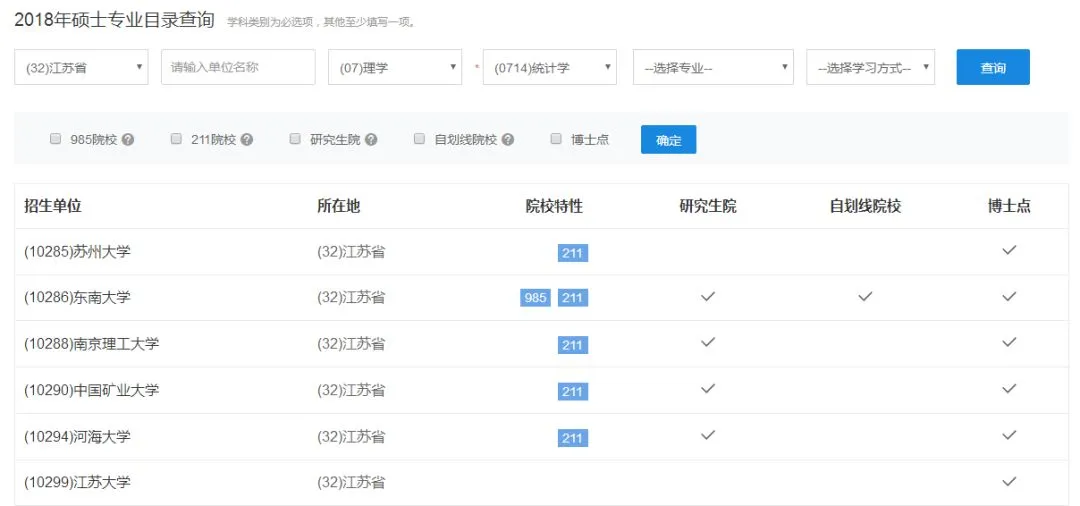Open the (07)理学 category dropdown
Image resolution: width=1080 pixels, height=506 pixels.
(395, 67)
